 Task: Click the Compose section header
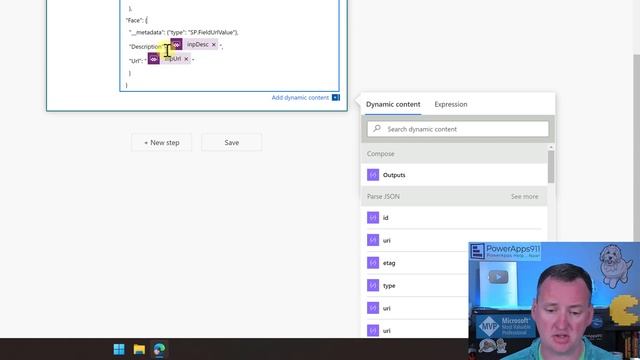454,153
